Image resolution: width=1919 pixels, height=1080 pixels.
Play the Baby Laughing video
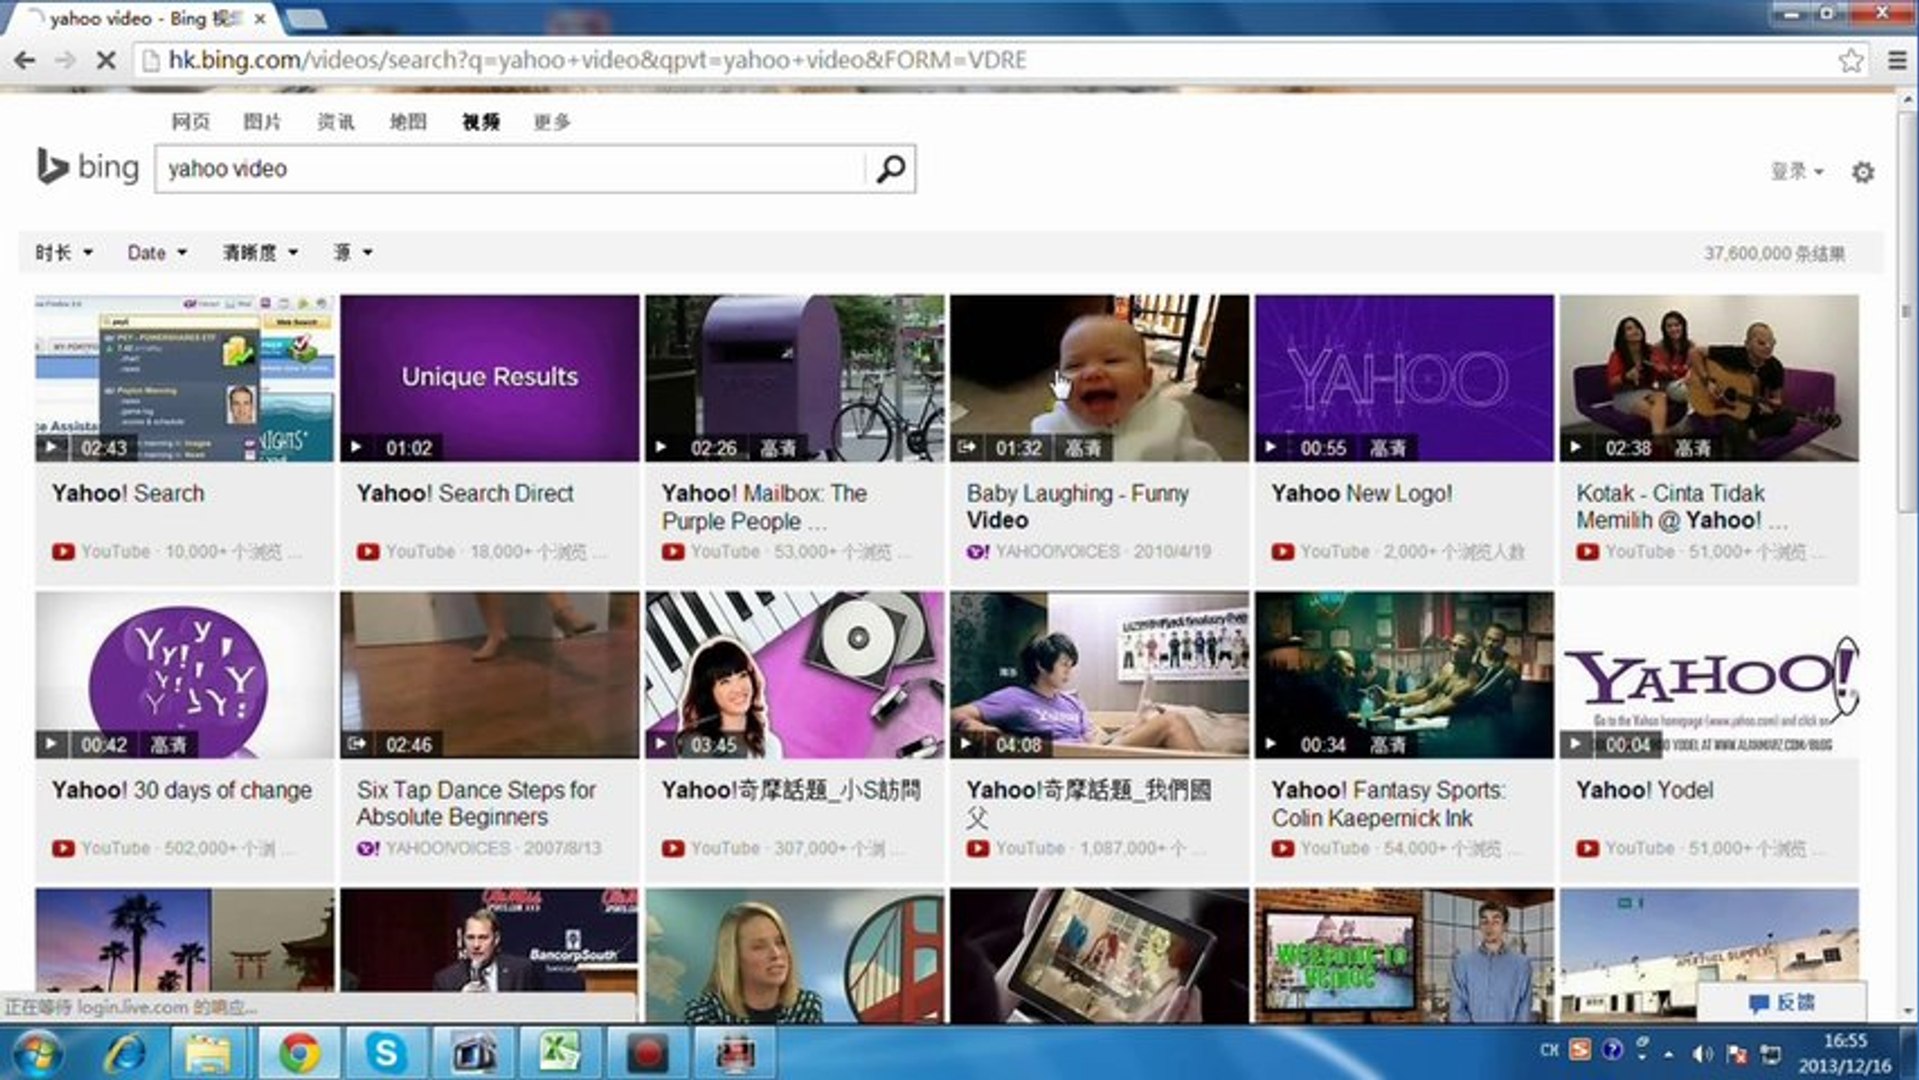click(x=1100, y=375)
